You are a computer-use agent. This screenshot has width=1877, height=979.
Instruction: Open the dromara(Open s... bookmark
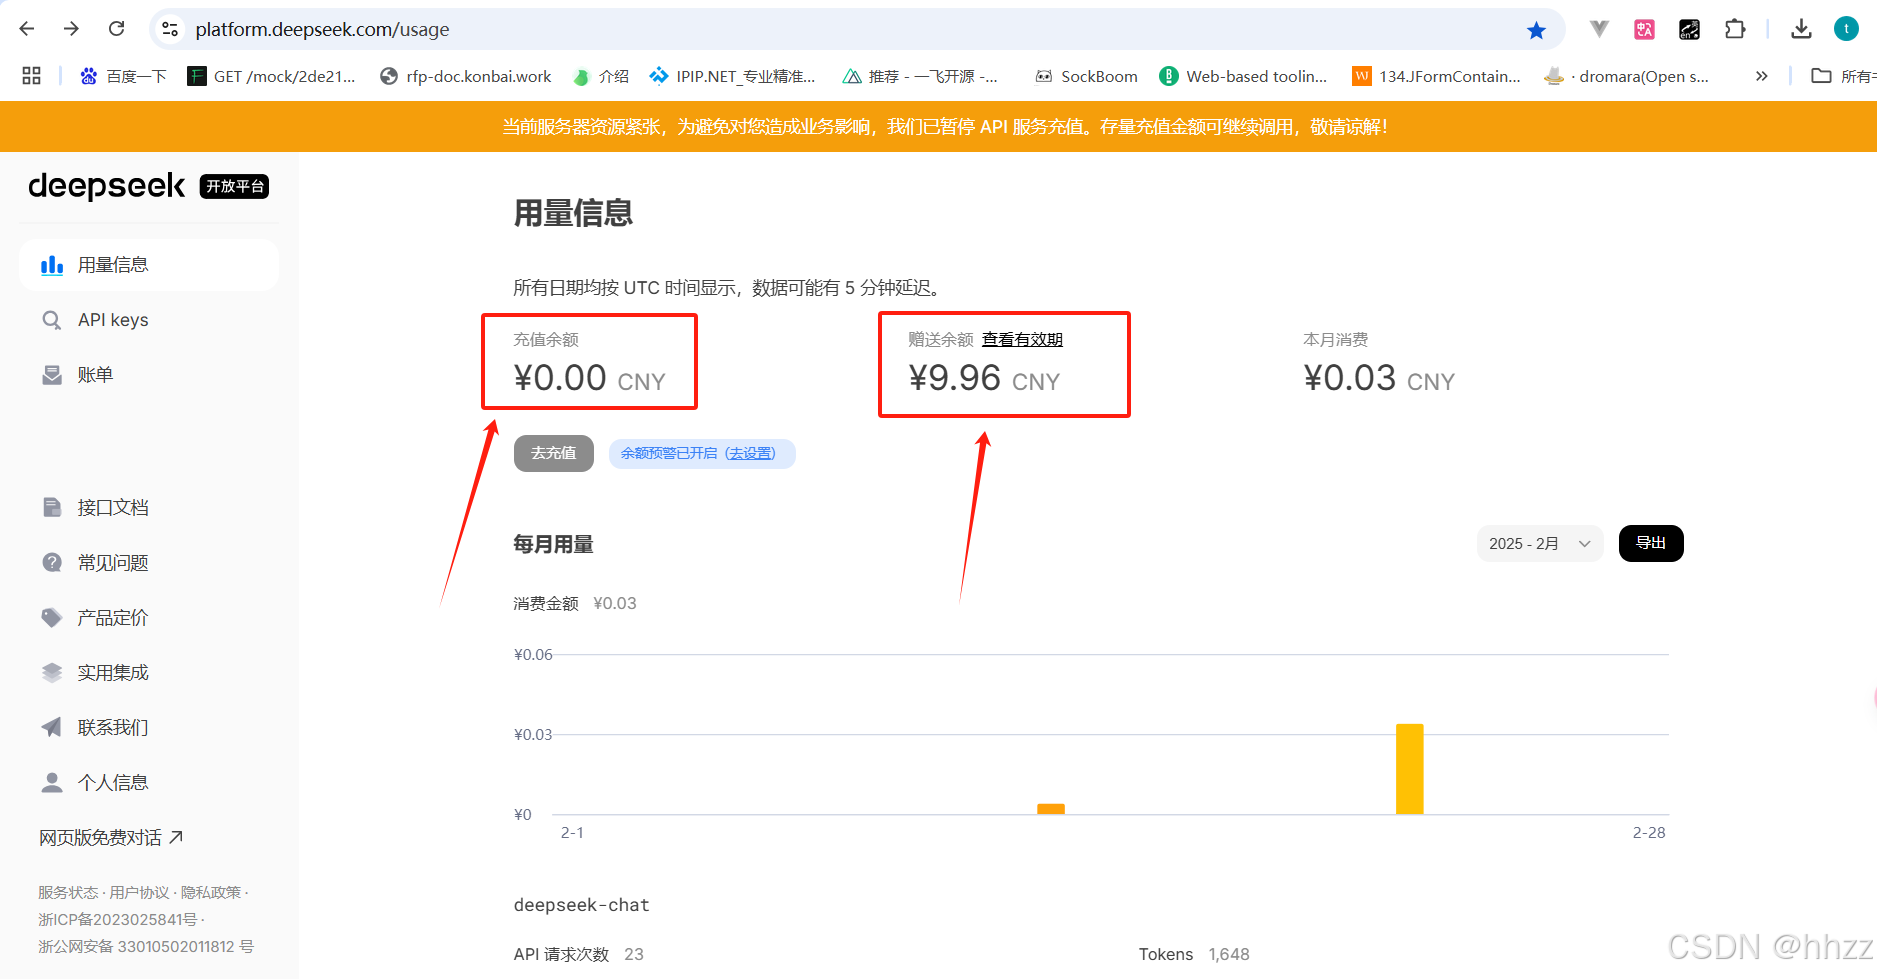1627,76
